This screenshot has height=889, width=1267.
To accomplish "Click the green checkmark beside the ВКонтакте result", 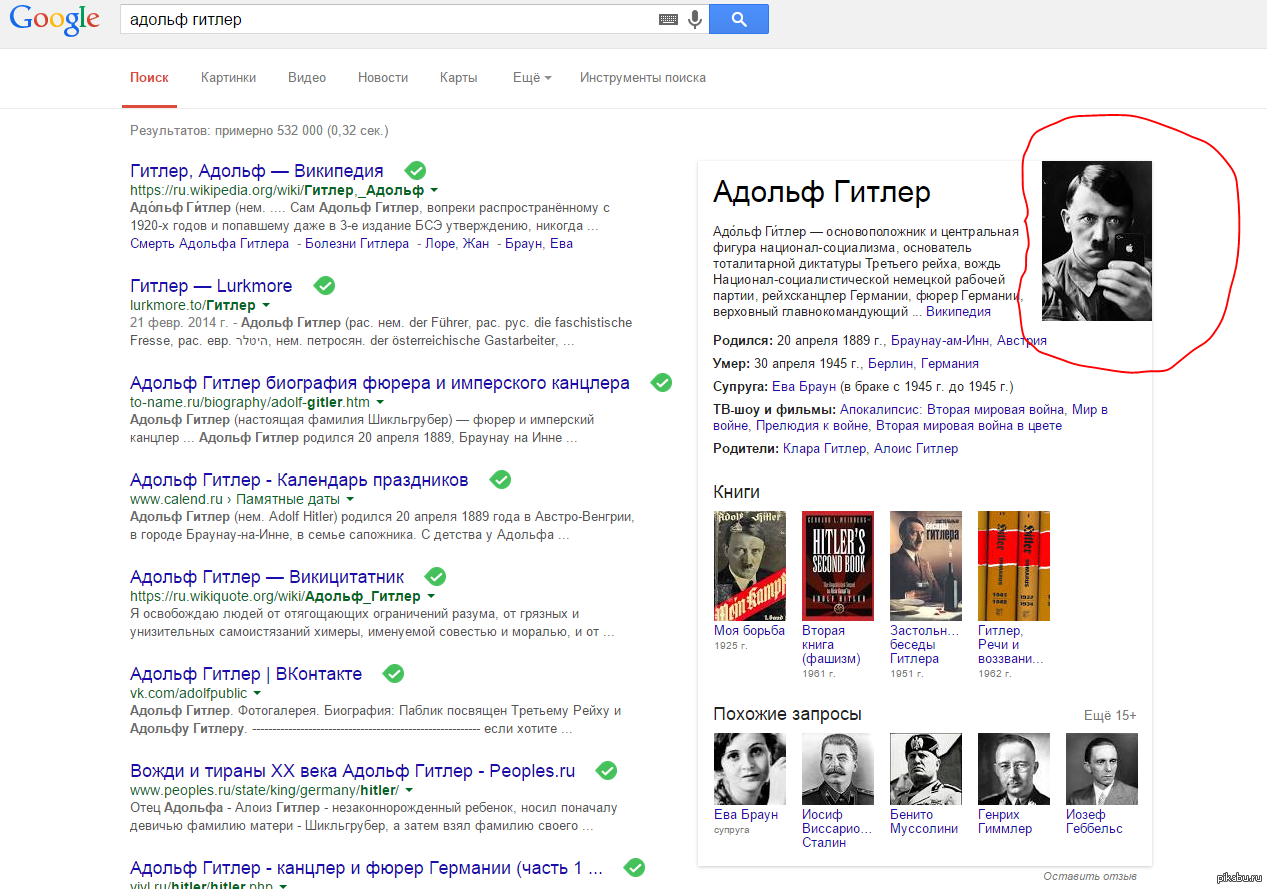I will click(x=394, y=673).
